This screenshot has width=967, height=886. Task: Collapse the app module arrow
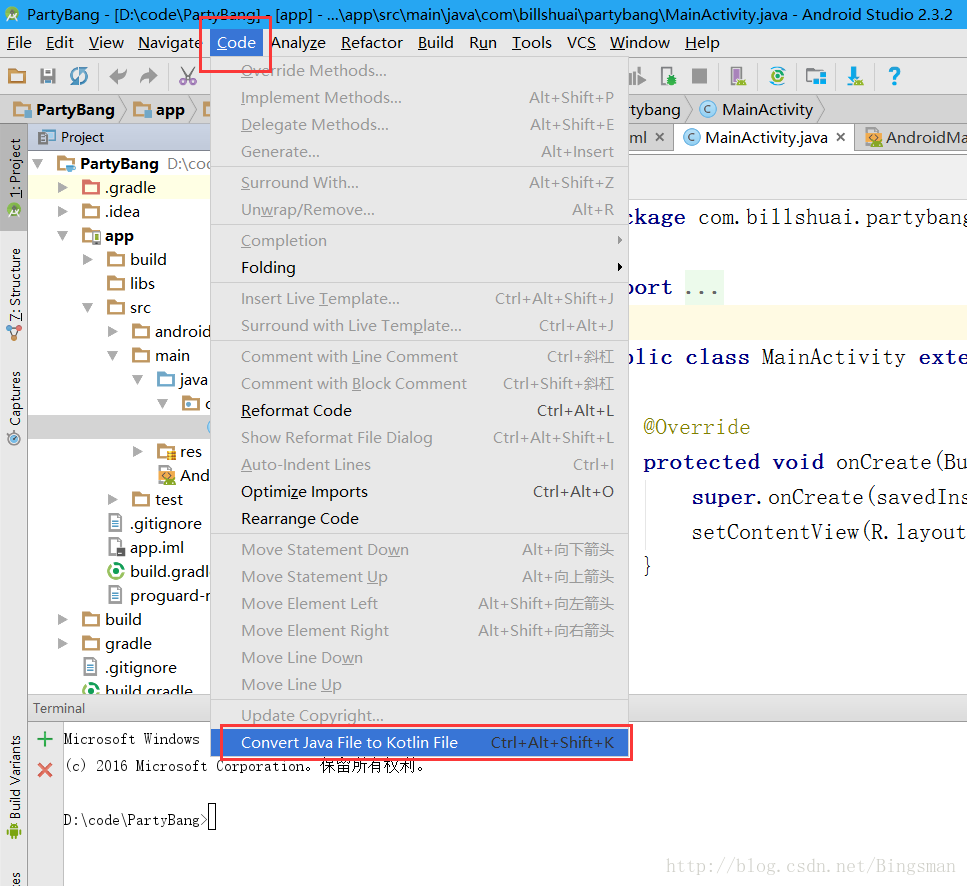62,236
